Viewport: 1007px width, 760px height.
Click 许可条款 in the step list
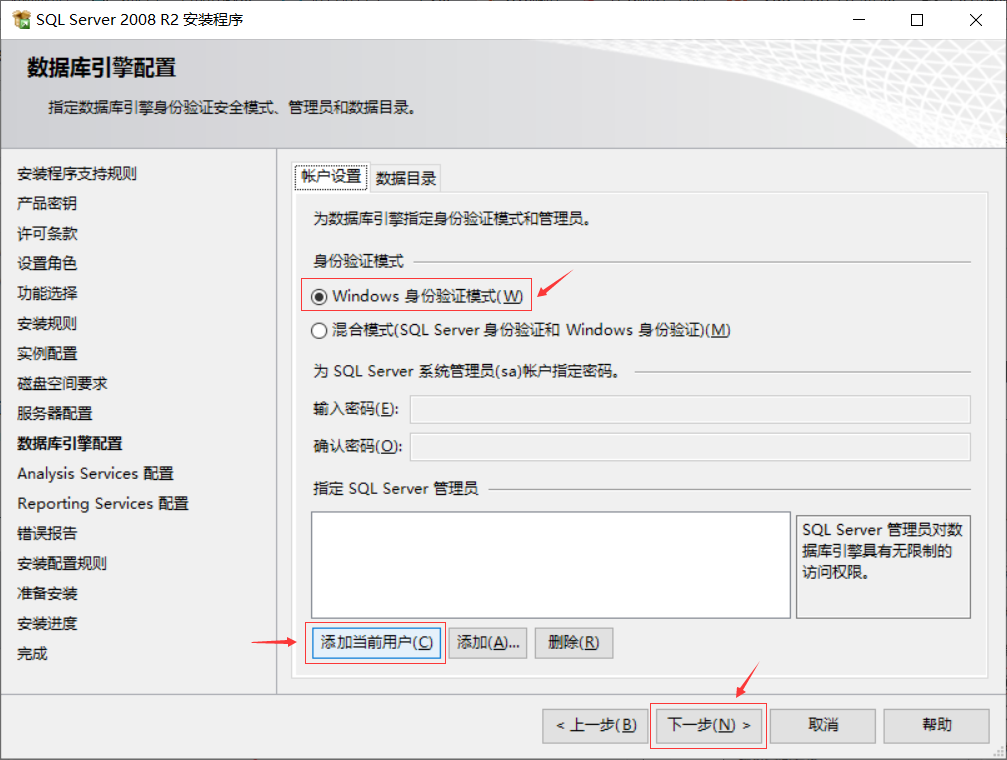(47, 234)
